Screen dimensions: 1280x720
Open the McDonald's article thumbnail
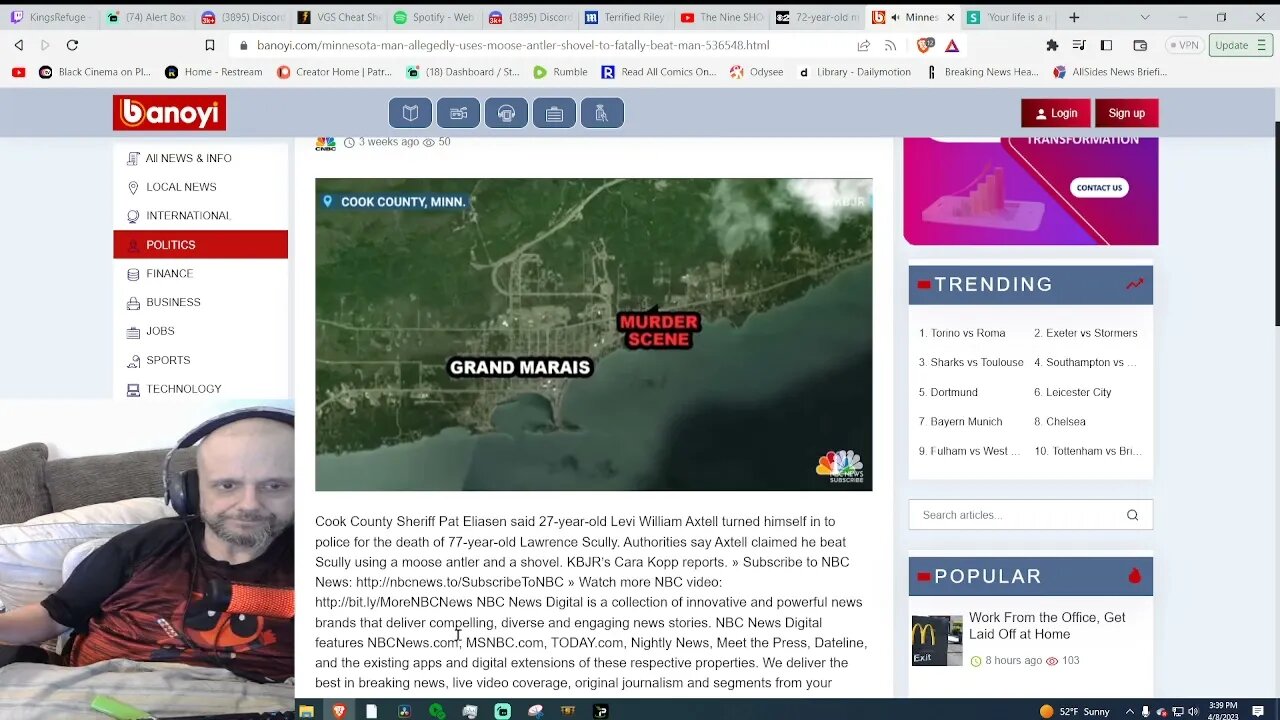tap(937, 641)
